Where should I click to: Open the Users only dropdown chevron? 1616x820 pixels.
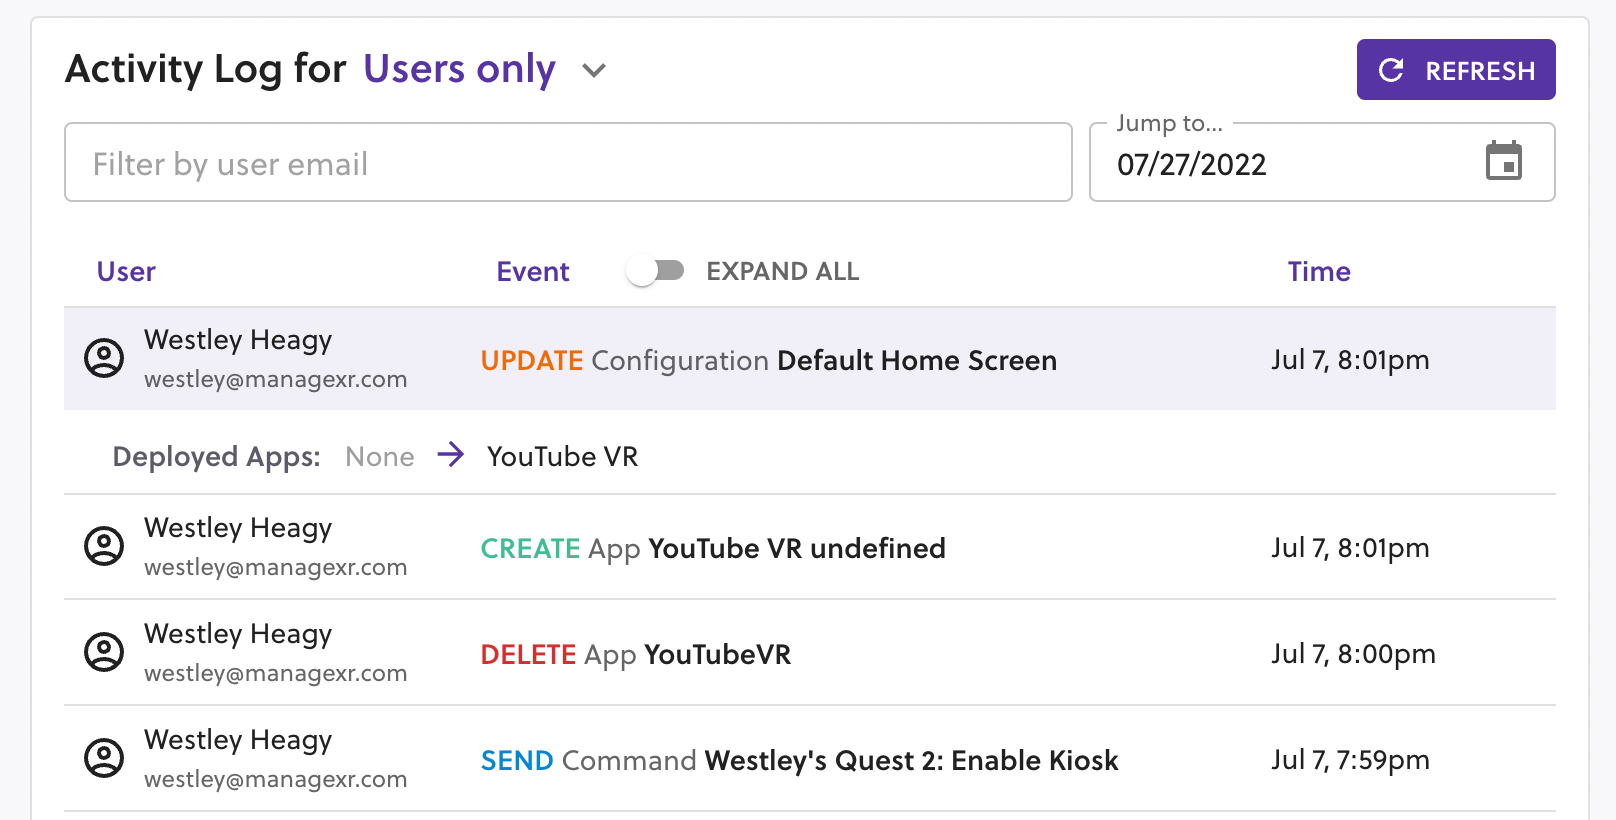pos(594,71)
